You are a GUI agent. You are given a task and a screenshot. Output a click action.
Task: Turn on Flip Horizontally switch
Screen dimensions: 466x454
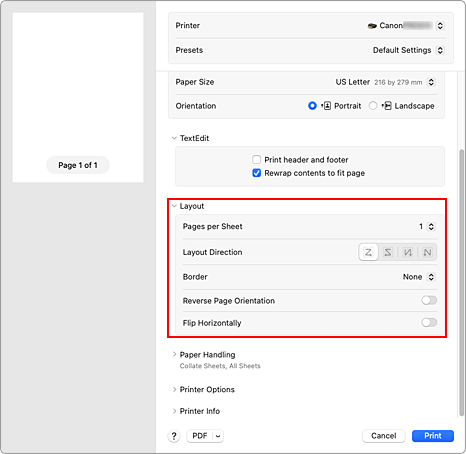(429, 323)
